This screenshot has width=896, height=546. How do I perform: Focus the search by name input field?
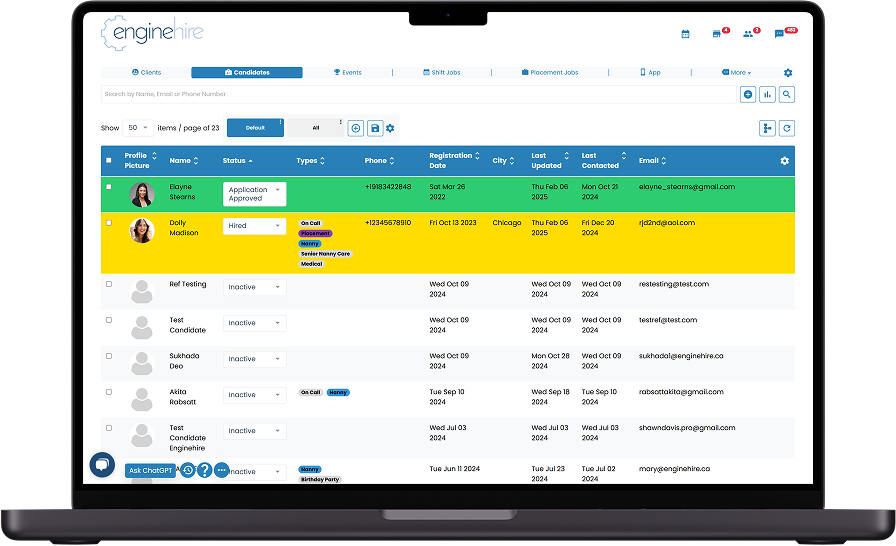[x=418, y=94]
